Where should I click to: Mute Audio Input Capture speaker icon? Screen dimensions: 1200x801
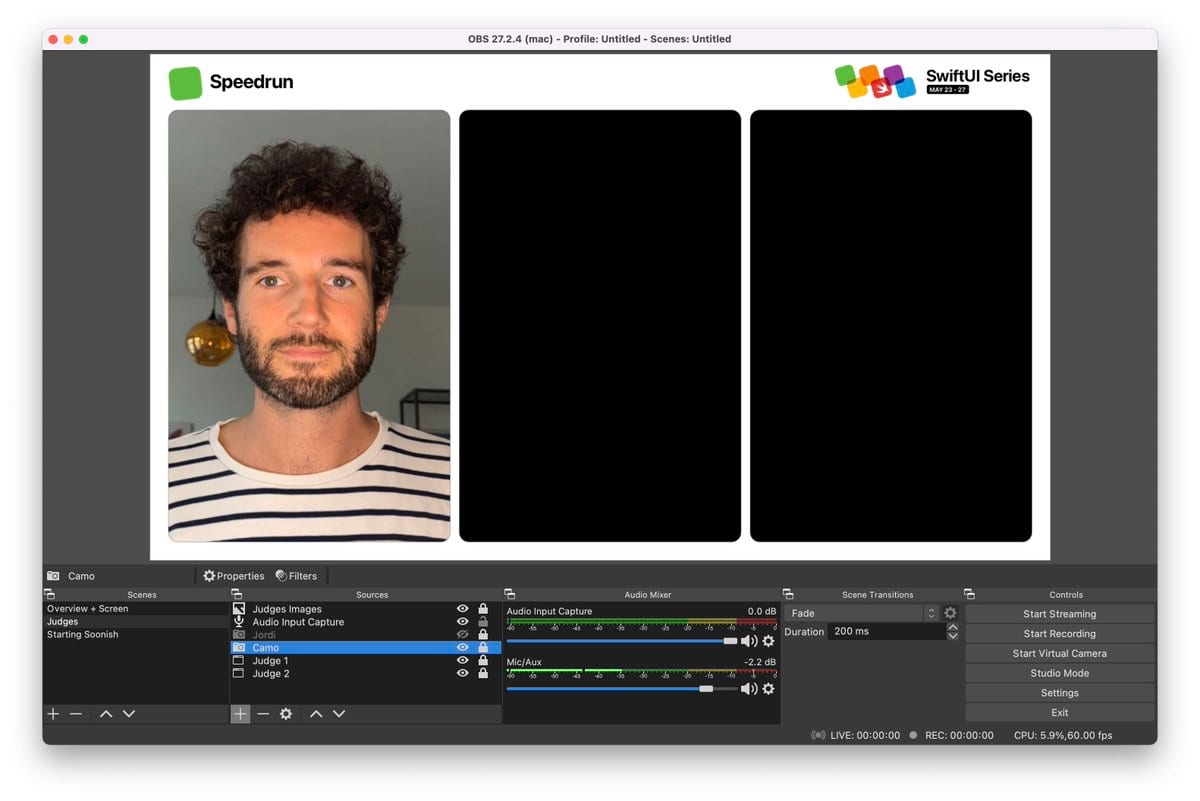pos(749,641)
